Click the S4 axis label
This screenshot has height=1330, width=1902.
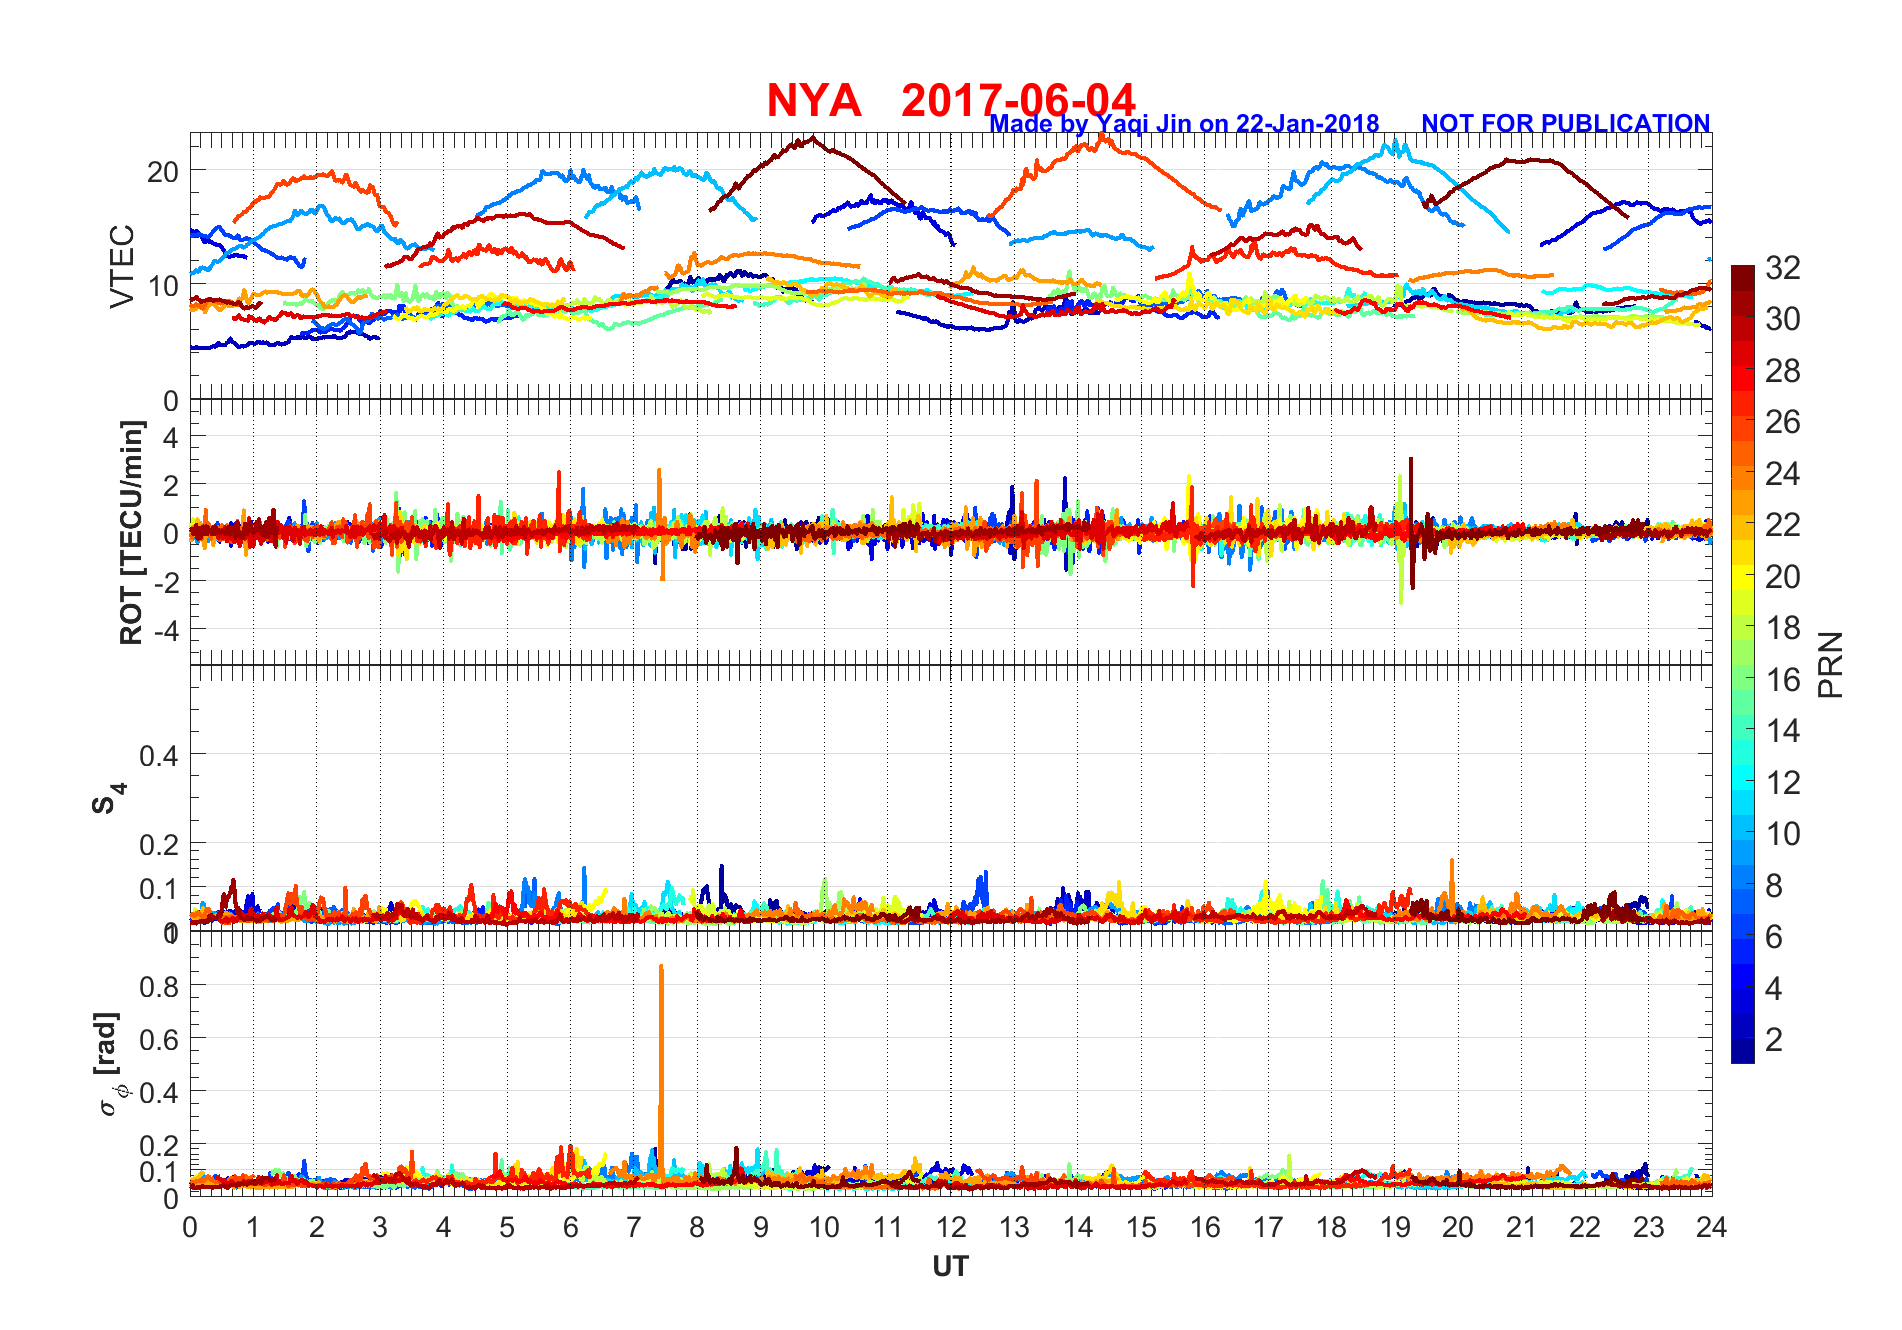[x=109, y=798]
